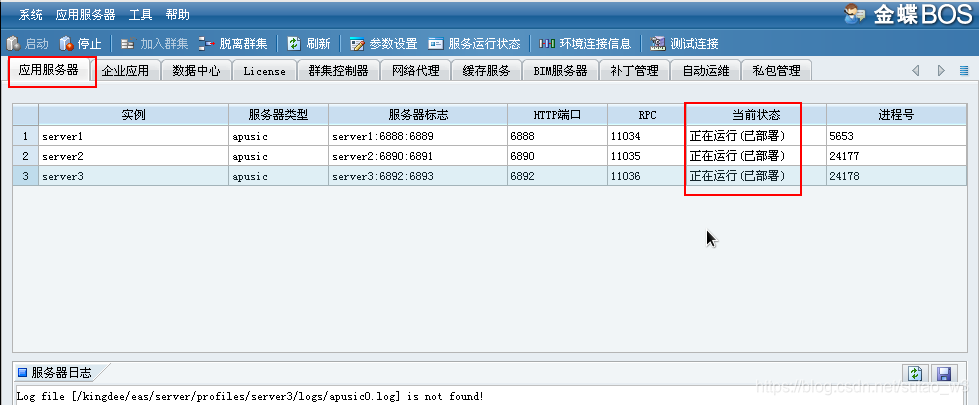The height and width of the screenshot is (405, 979).
Task: Open the tab list menu icon
Action: (963, 71)
